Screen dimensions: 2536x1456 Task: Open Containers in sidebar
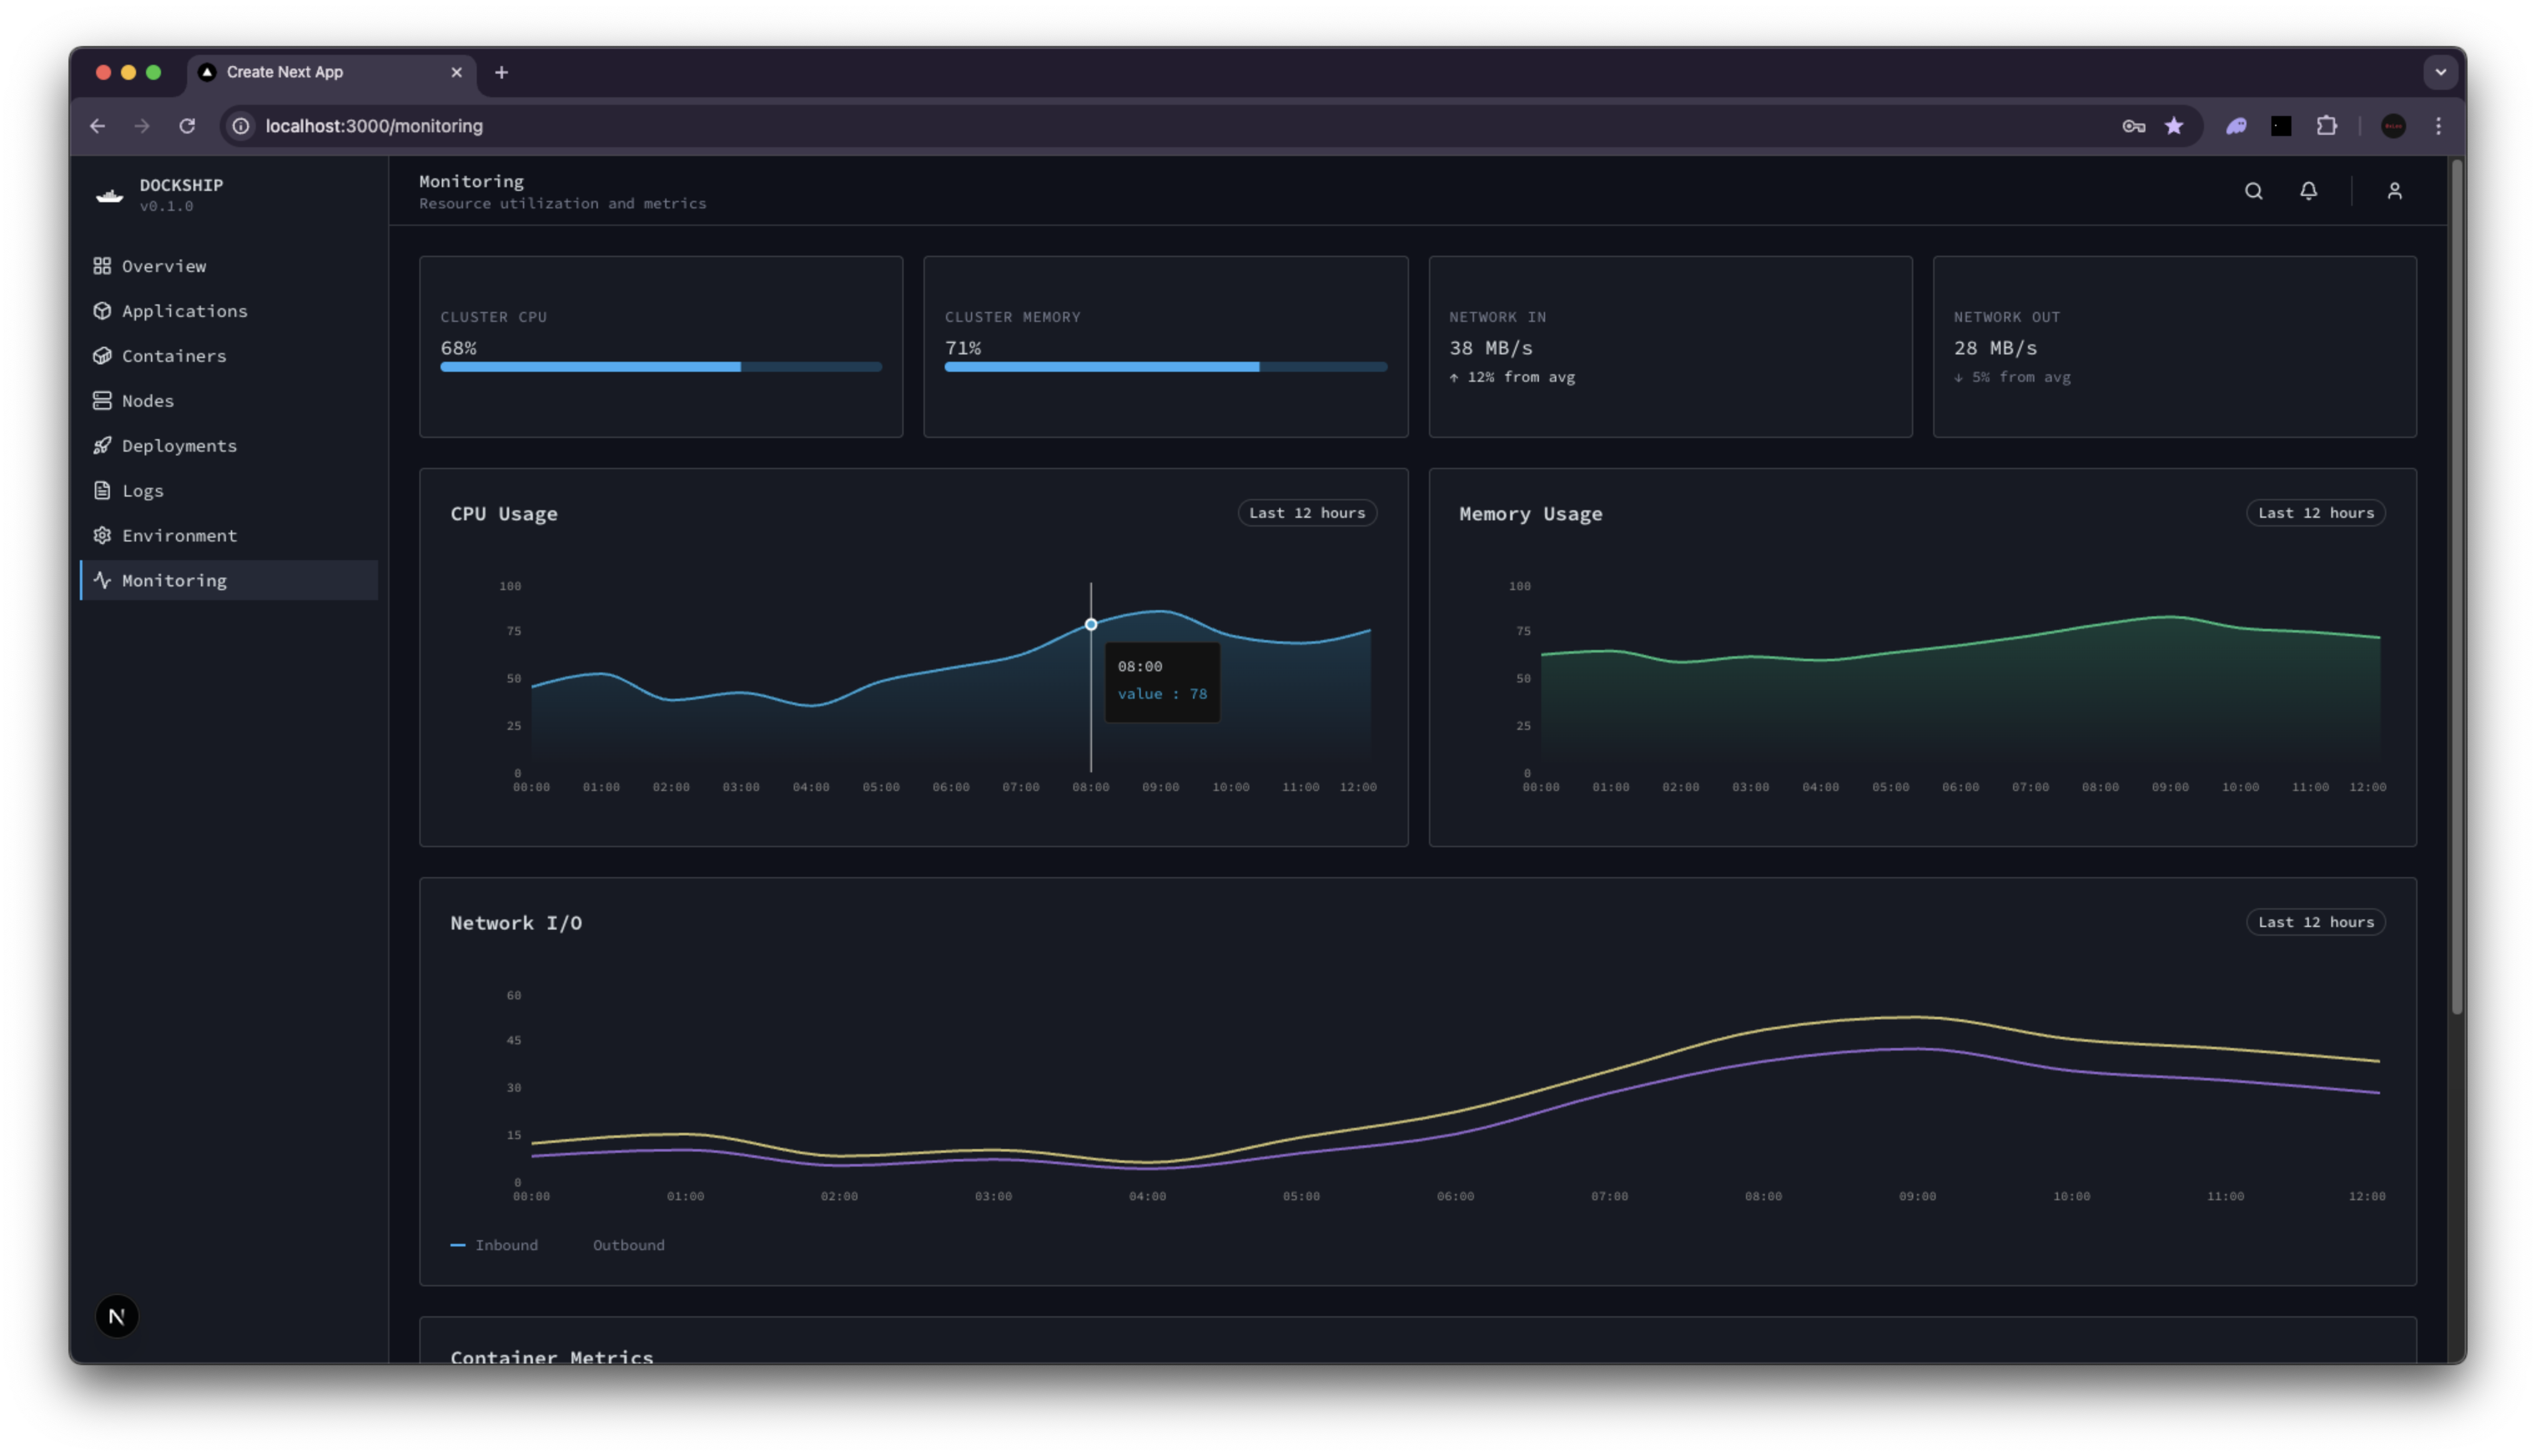coord(229,356)
